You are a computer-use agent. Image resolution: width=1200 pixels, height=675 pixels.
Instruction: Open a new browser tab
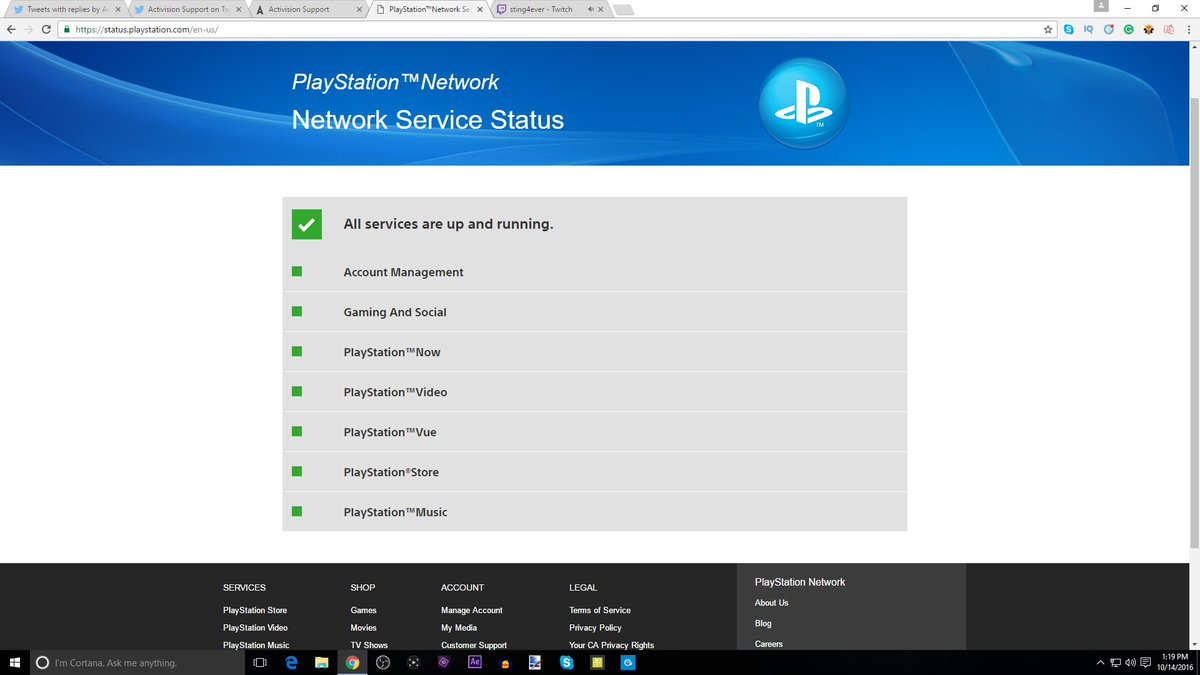[x=623, y=10]
